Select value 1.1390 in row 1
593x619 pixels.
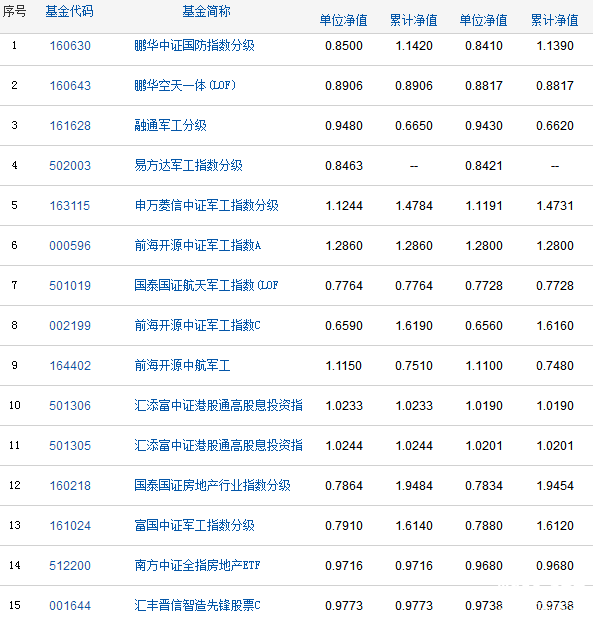coord(555,46)
